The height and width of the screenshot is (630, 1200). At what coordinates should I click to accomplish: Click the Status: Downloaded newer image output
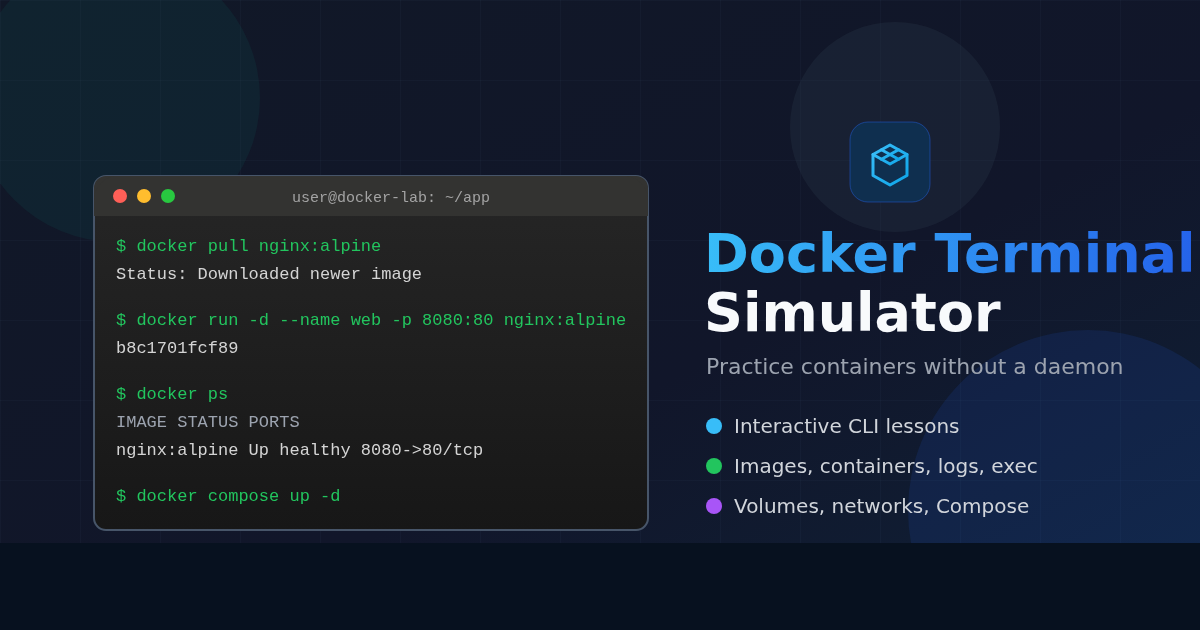[269, 274]
